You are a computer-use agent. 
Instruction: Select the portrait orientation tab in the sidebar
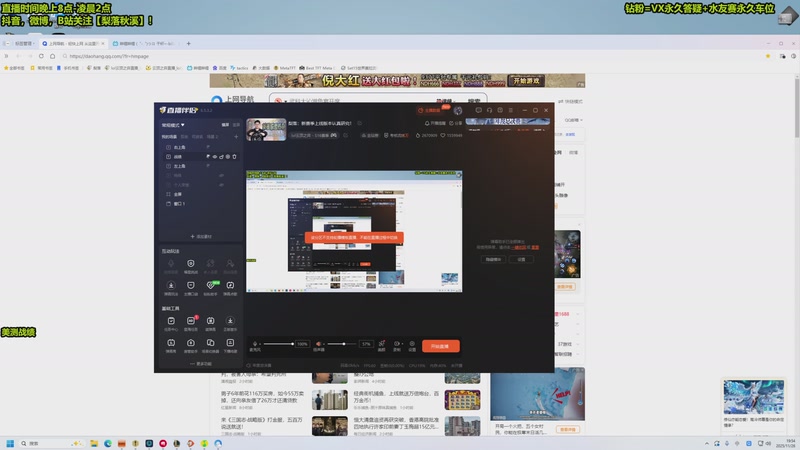[236, 125]
